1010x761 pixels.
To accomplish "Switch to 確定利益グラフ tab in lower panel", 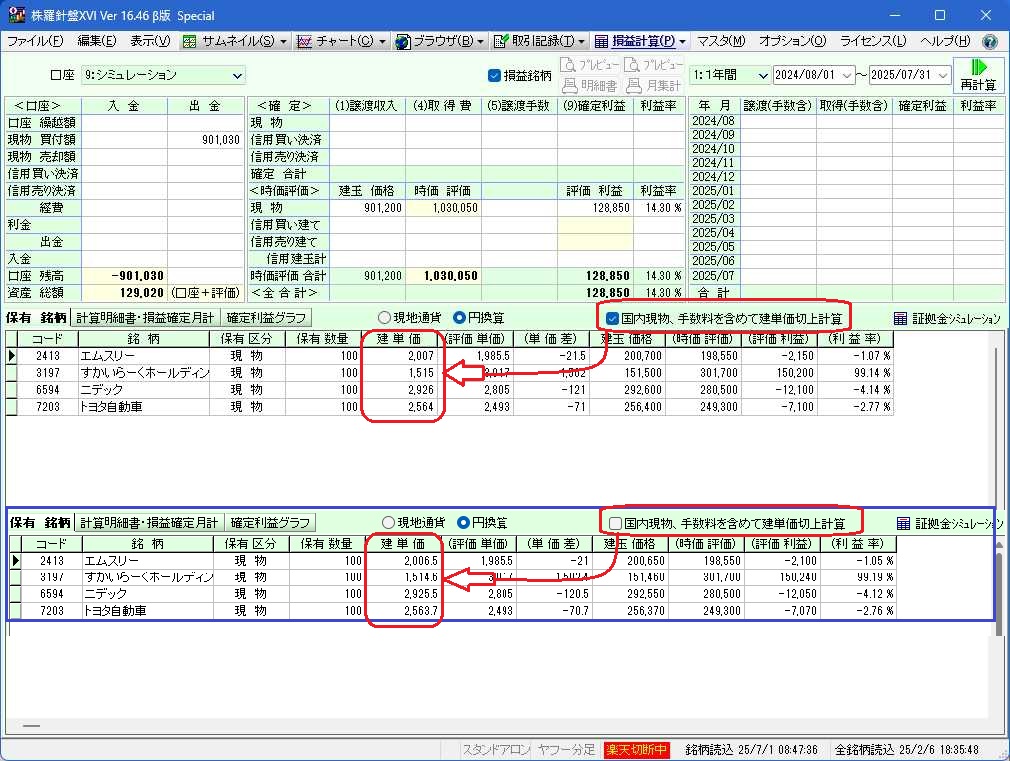I will pos(271,523).
